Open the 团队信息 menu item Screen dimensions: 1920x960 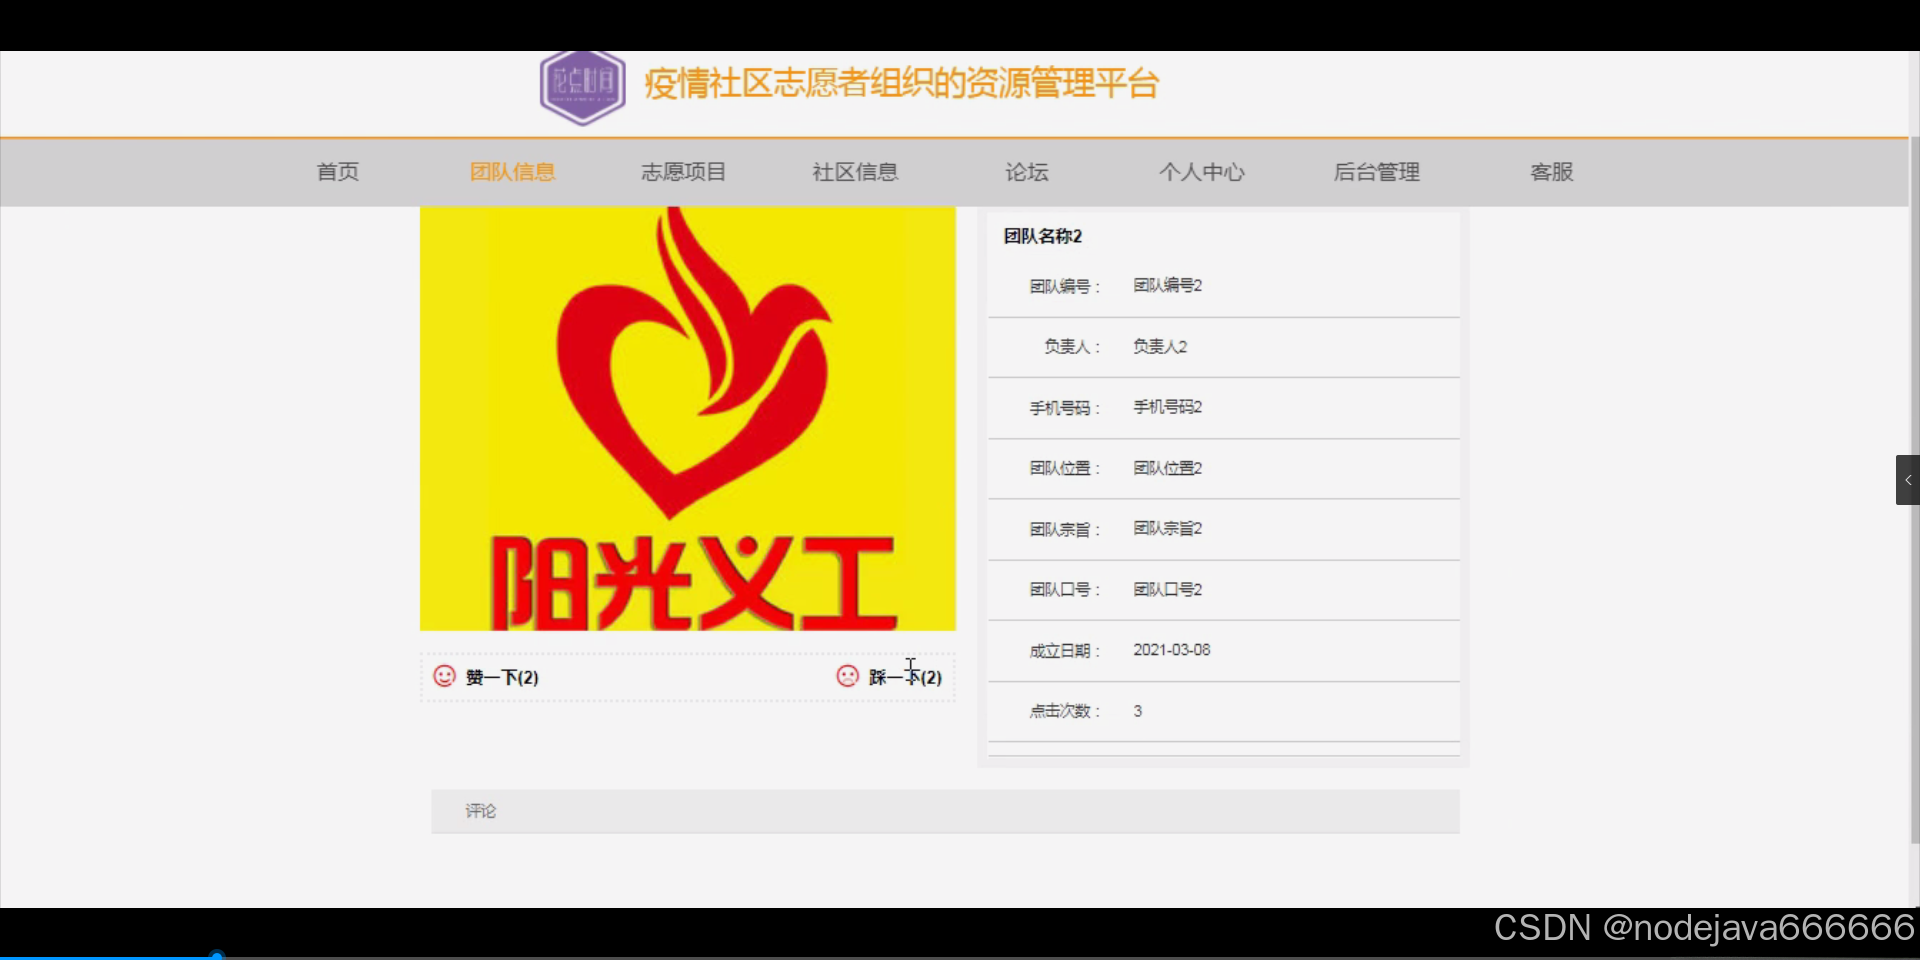513,172
